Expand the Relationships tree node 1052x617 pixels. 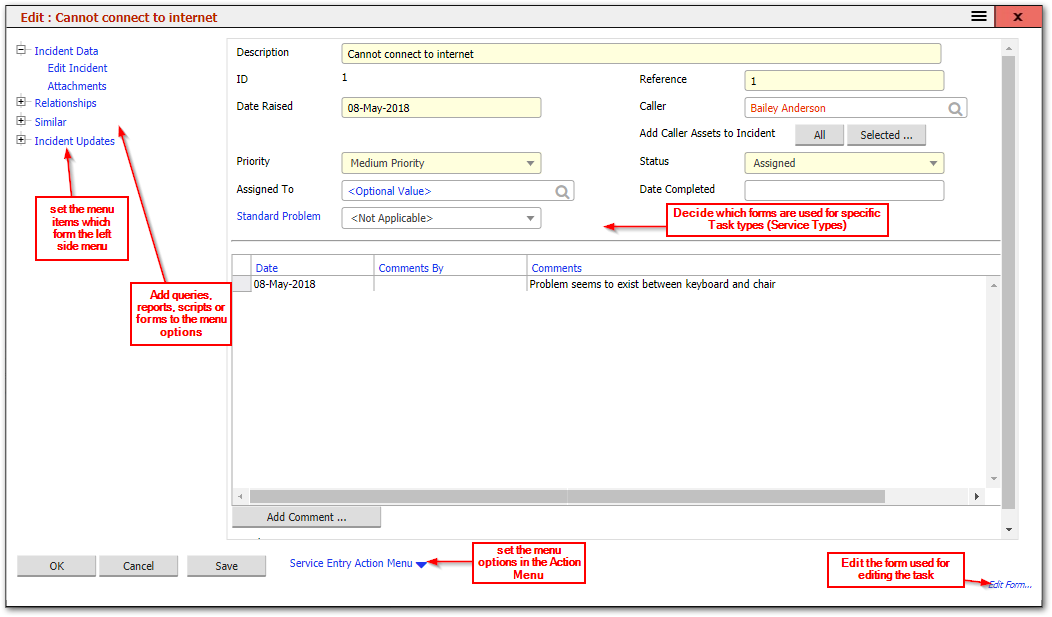point(21,103)
